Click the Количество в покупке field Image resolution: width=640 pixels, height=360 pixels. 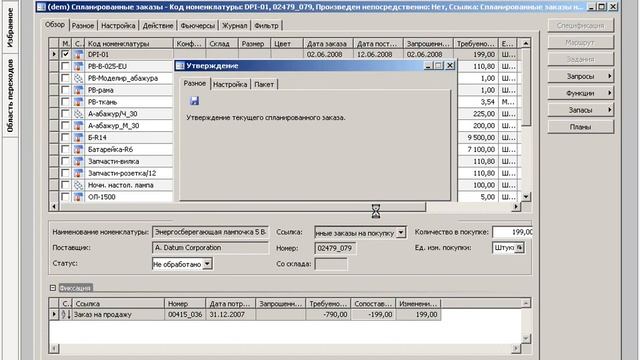click(512, 232)
